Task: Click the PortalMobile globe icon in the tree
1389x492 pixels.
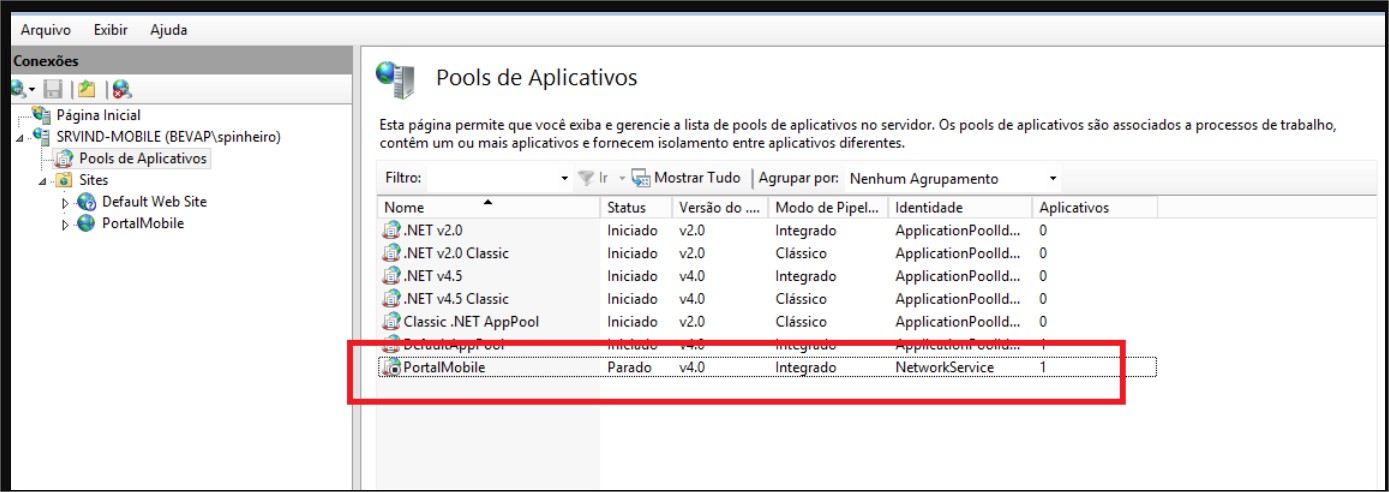Action: (x=86, y=224)
